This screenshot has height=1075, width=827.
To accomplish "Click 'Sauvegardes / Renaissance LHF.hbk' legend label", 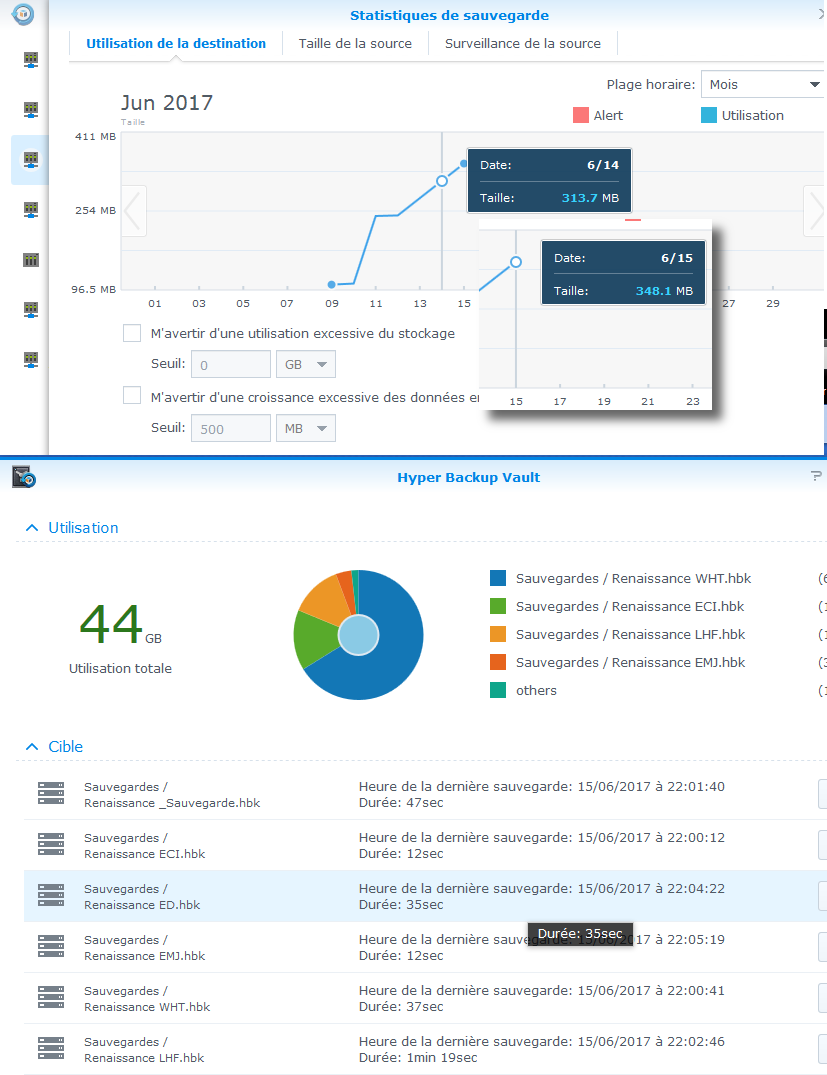I will pos(631,635).
